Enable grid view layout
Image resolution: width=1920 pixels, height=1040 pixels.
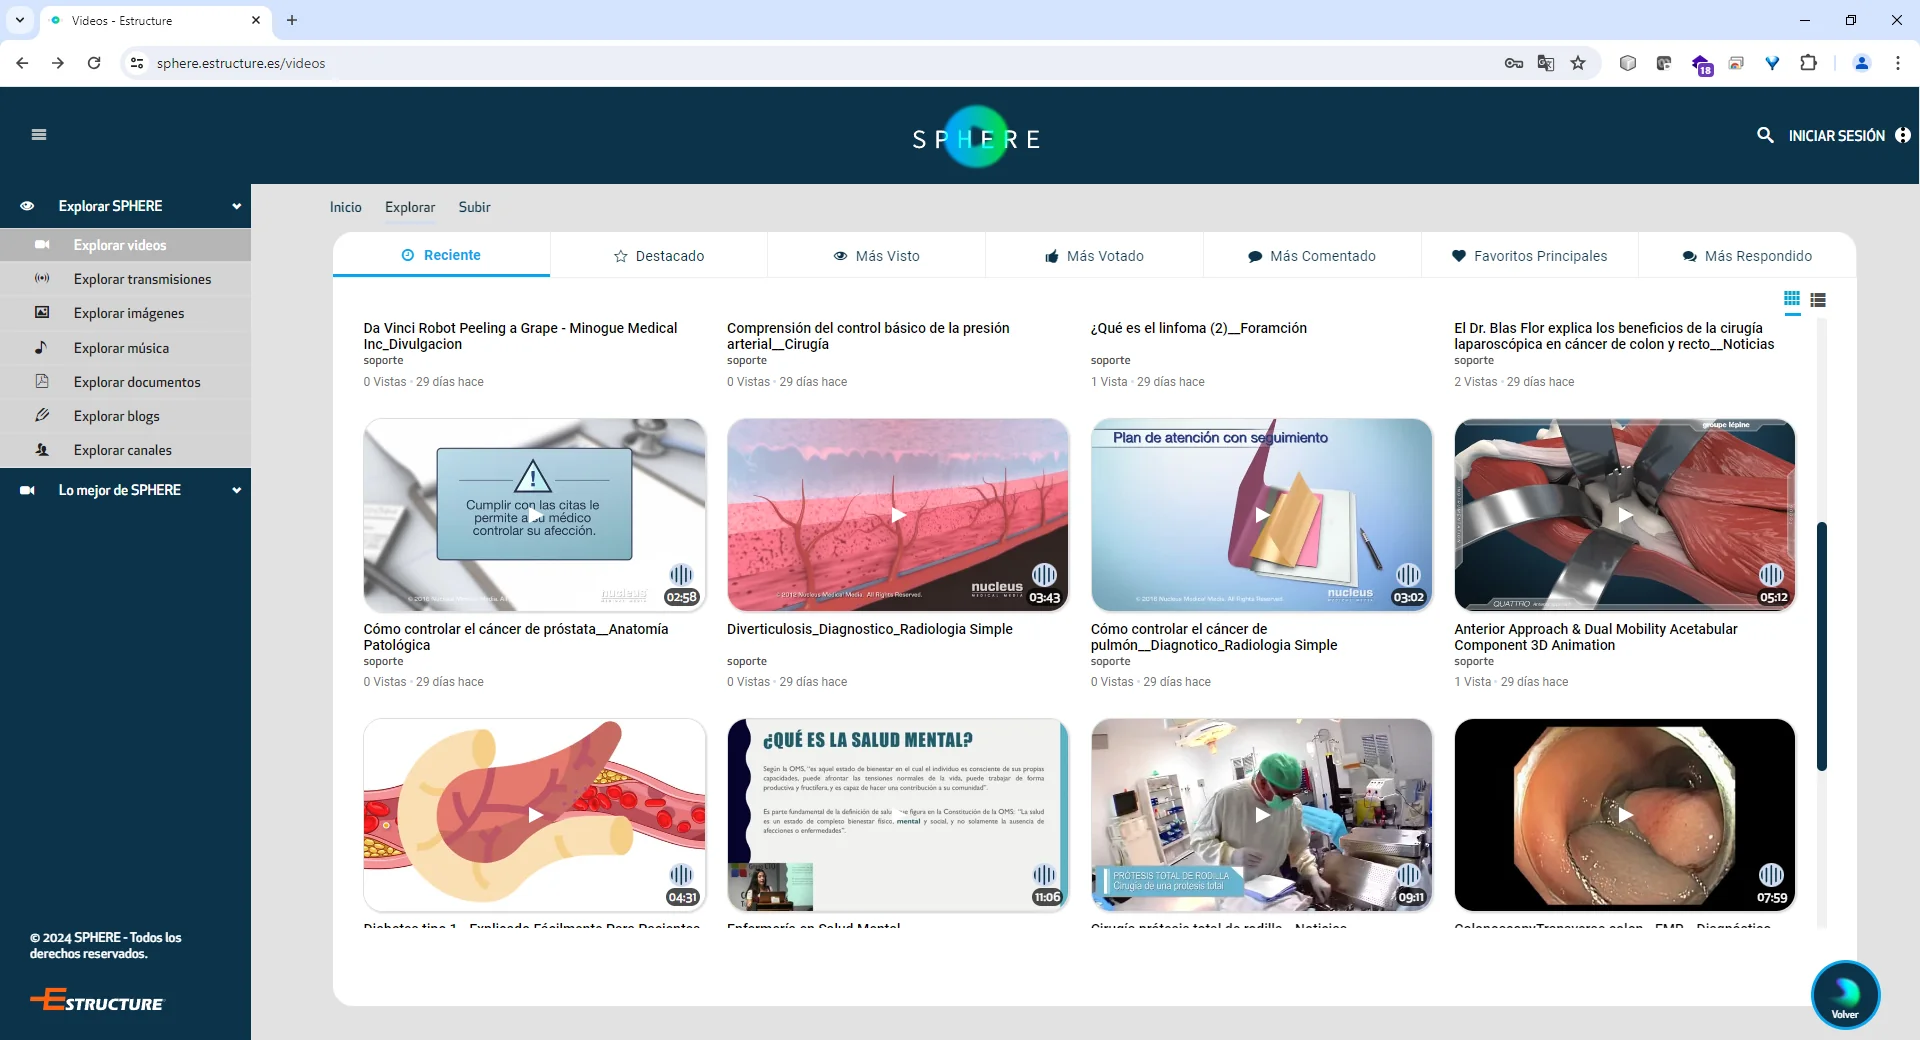1792,300
